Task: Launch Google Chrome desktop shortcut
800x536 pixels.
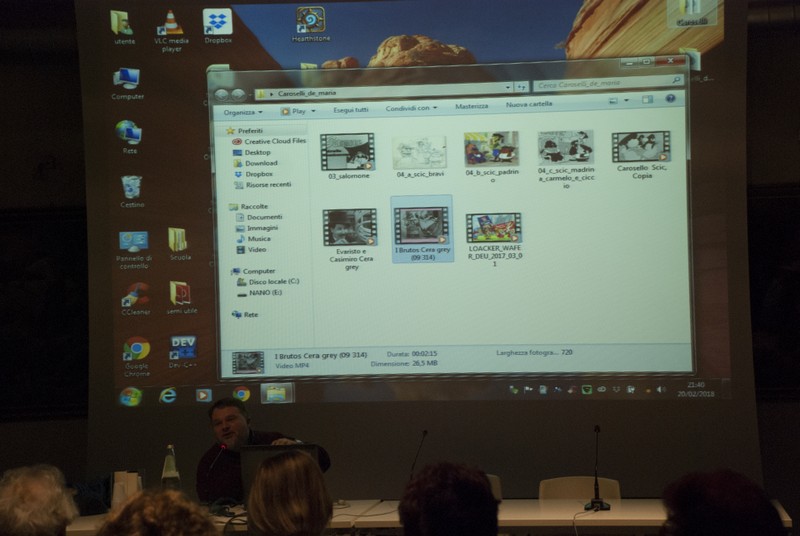Action: [137, 356]
